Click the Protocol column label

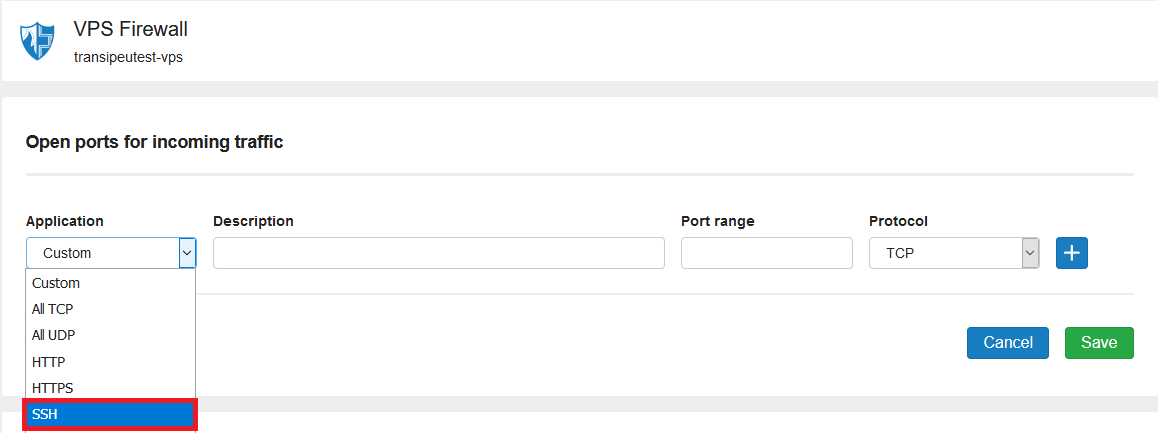point(898,221)
